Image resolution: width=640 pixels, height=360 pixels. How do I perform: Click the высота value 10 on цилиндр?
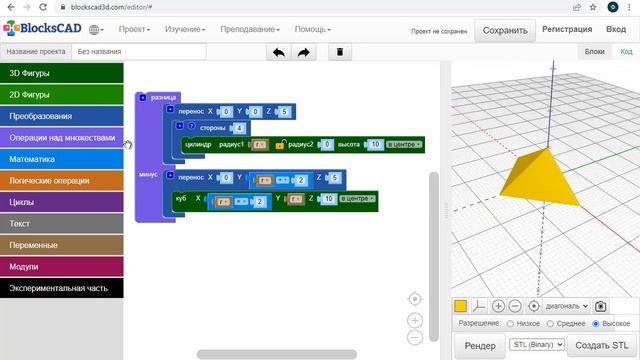[375, 144]
